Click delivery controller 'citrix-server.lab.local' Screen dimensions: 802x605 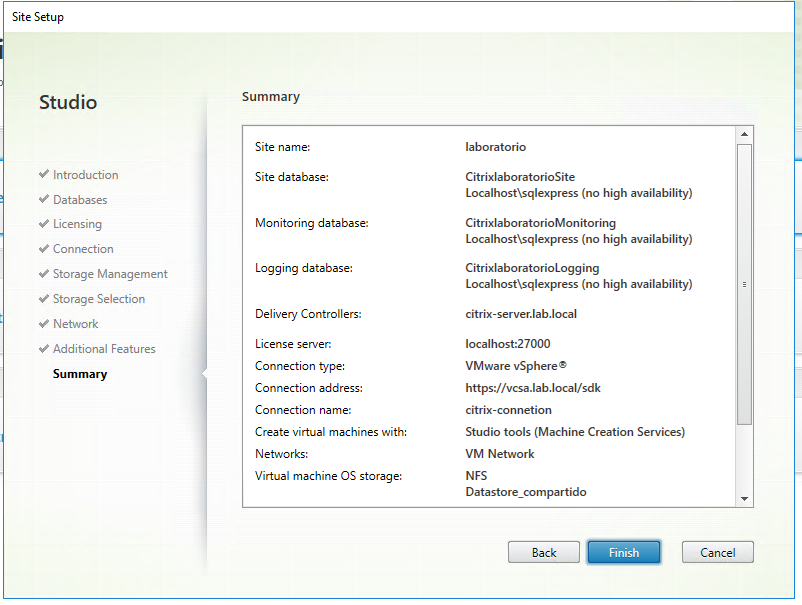[521, 314]
